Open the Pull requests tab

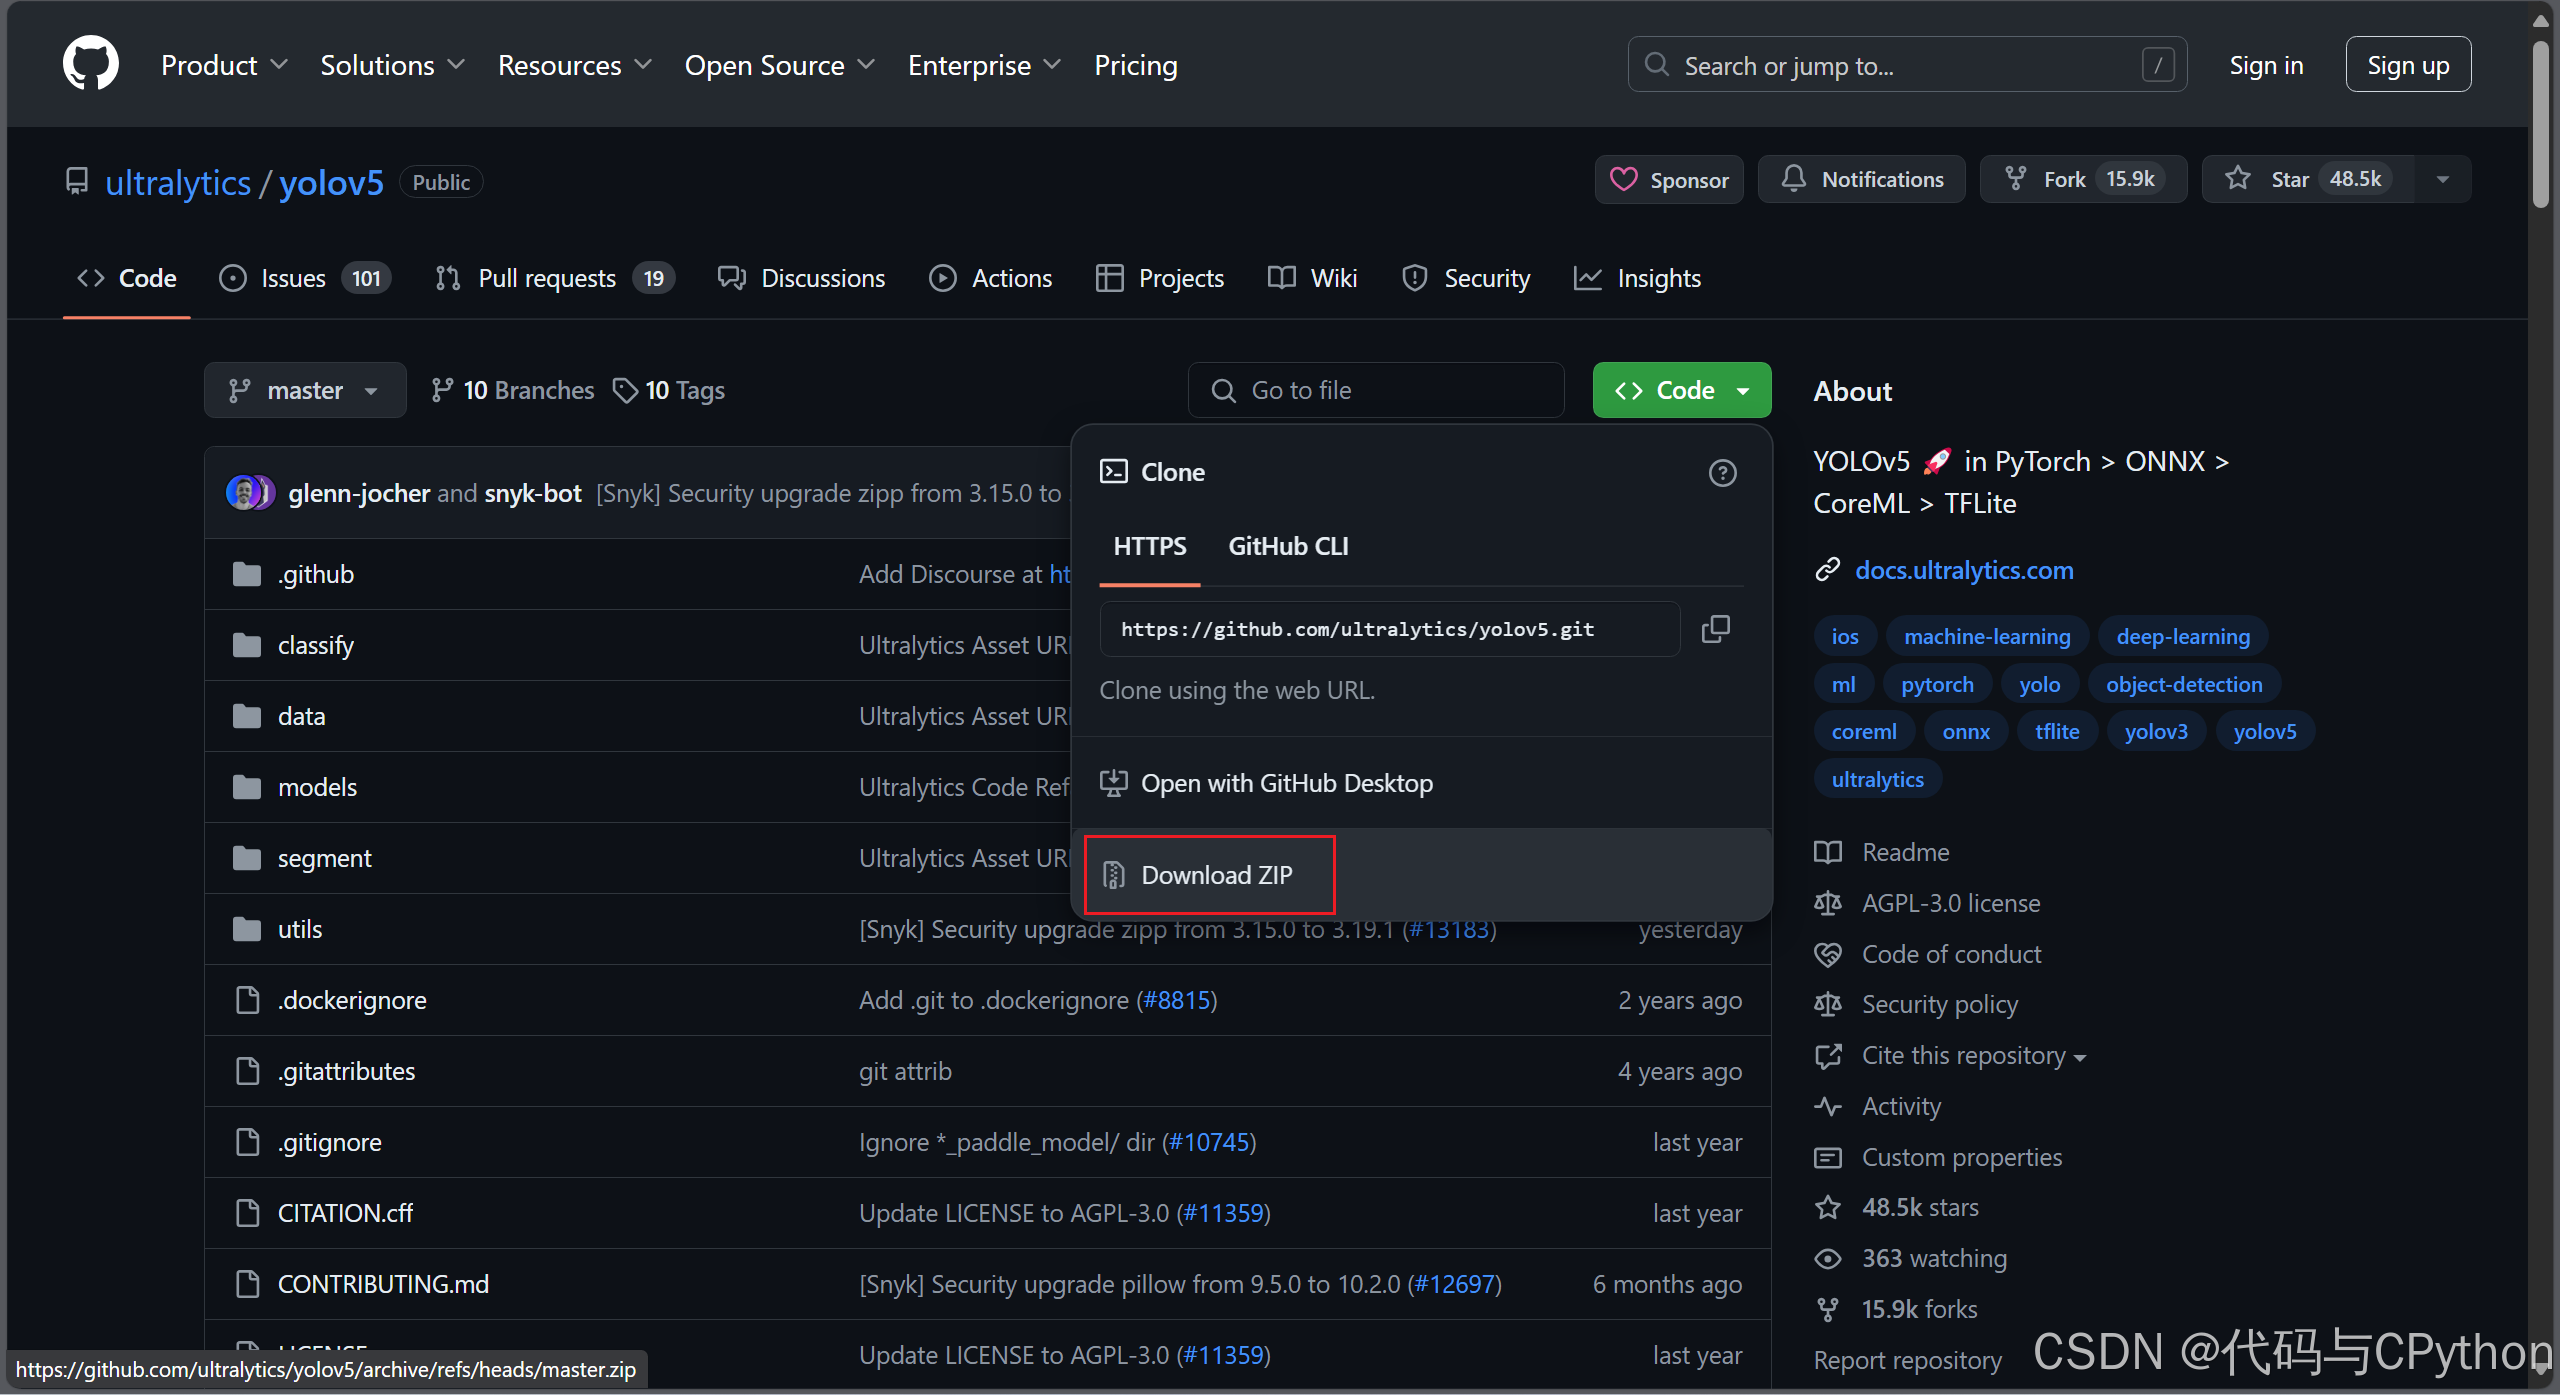point(555,278)
